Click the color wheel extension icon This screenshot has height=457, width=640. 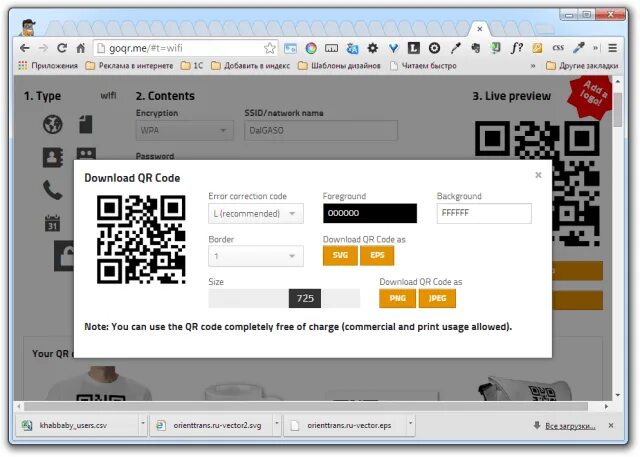pyautogui.click(x=311, y=48)
